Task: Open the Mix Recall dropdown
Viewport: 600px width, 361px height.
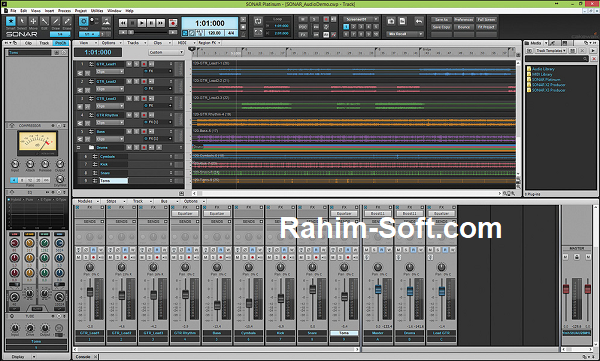Action: 405,34
